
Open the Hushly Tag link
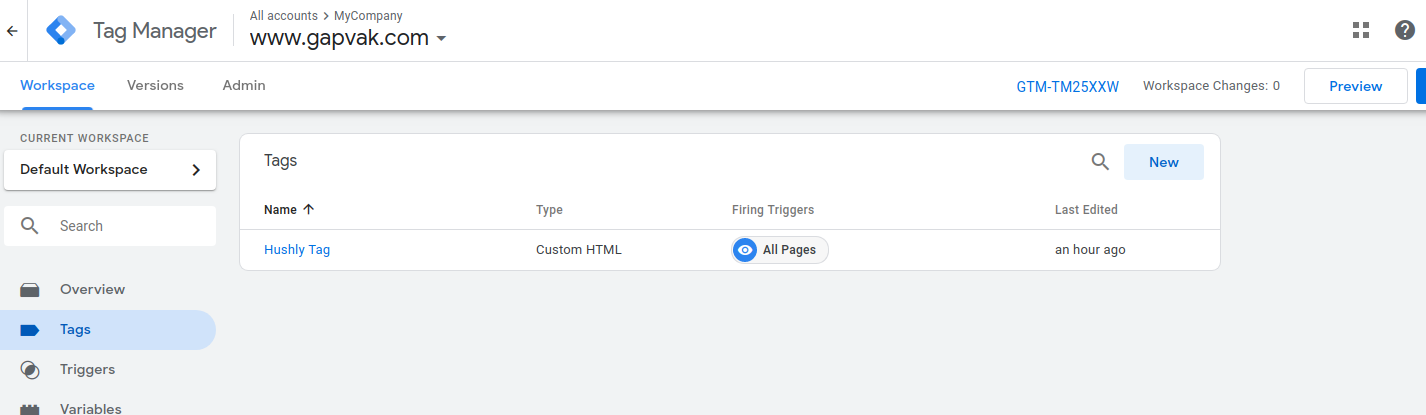(297, 250)
